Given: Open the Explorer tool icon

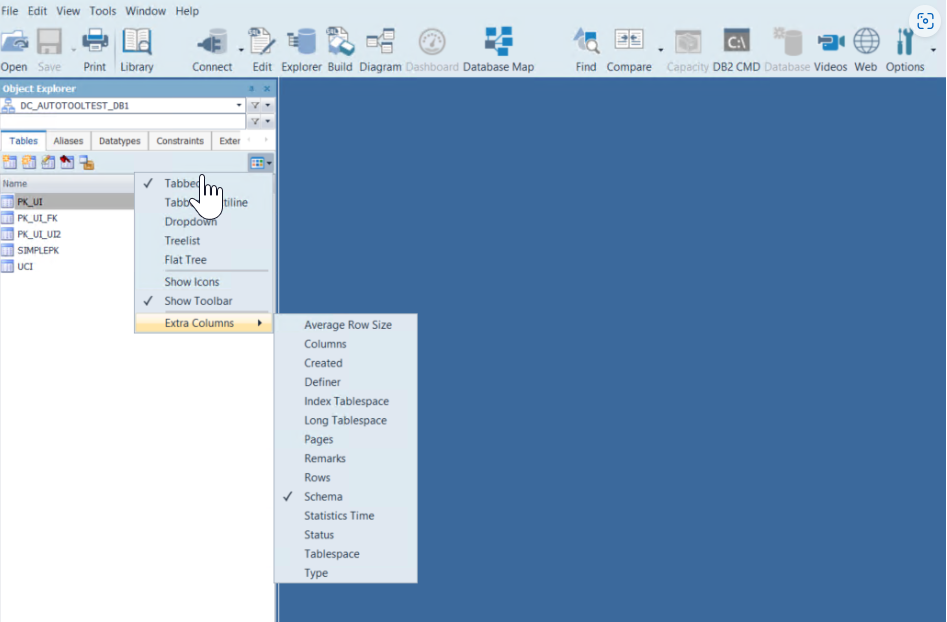Looking at the screenshot, I should (x=301, y=42).
